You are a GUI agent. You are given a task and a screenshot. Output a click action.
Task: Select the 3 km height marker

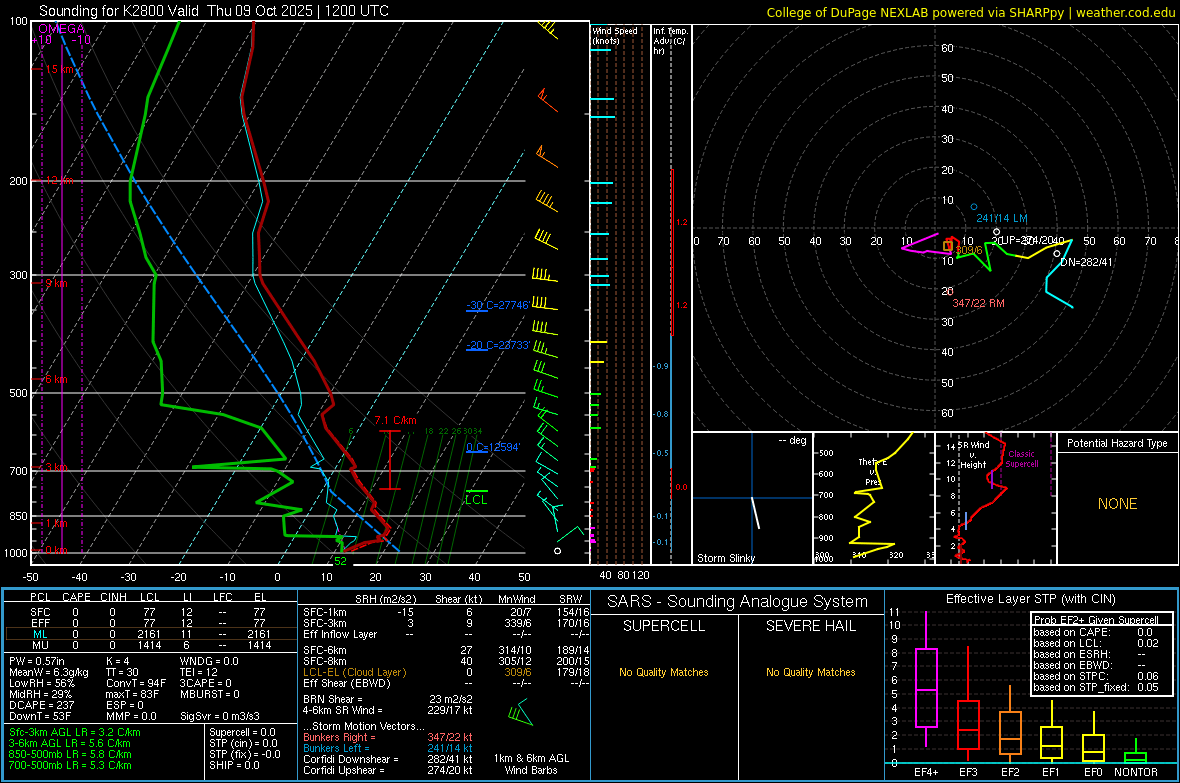[x=56, y=468]
